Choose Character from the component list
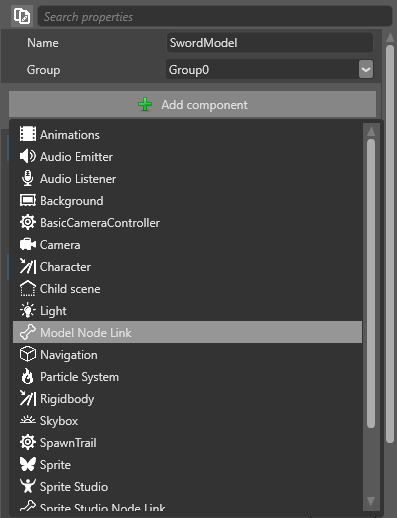397x518 pixels. pyautogui.click(x=187, y=266)
